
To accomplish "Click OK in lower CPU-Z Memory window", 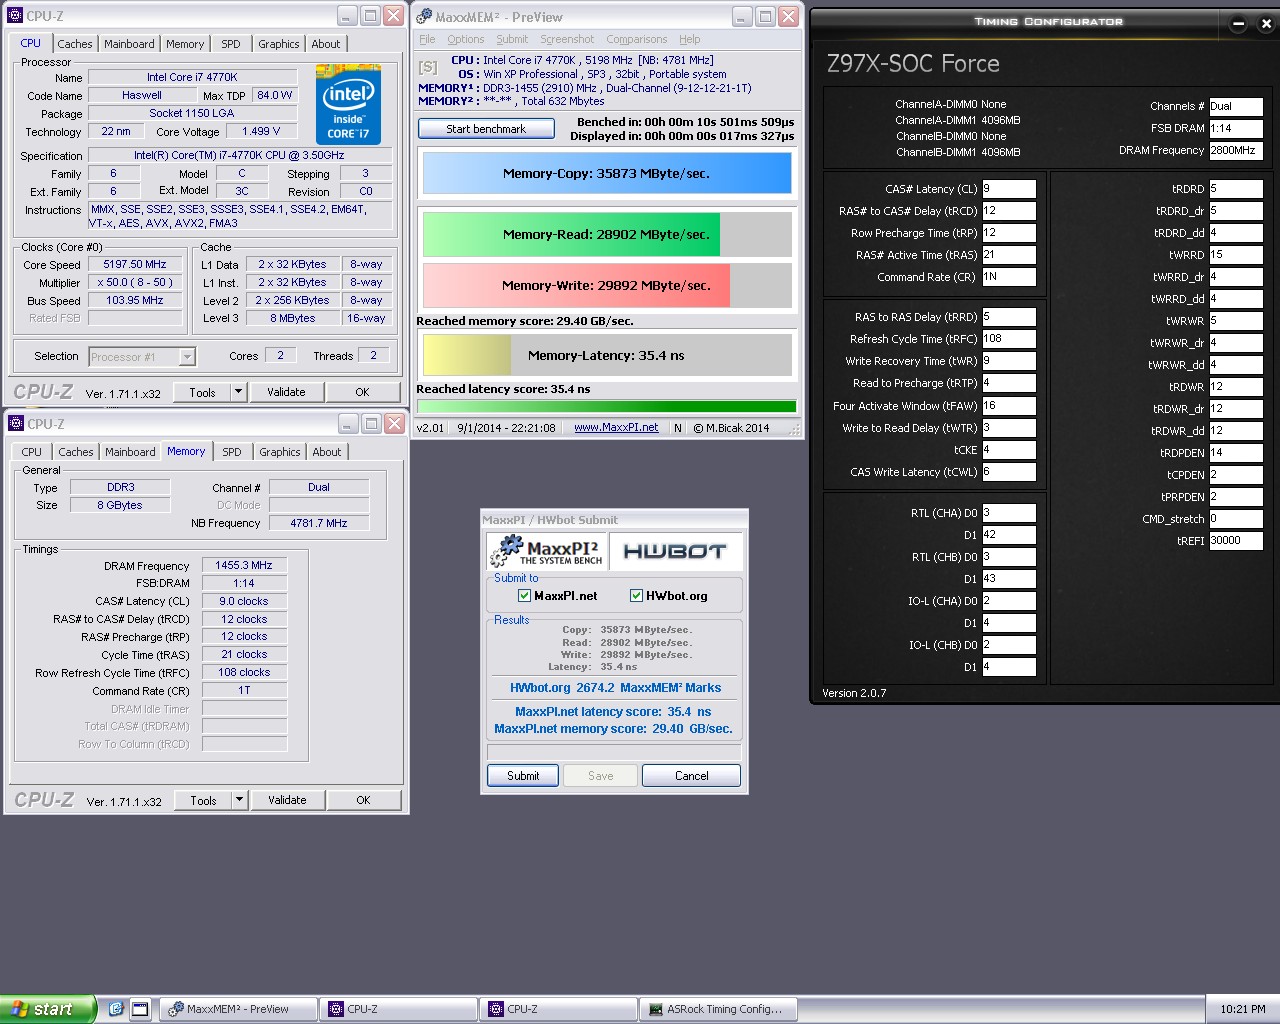I will [363, 800].
